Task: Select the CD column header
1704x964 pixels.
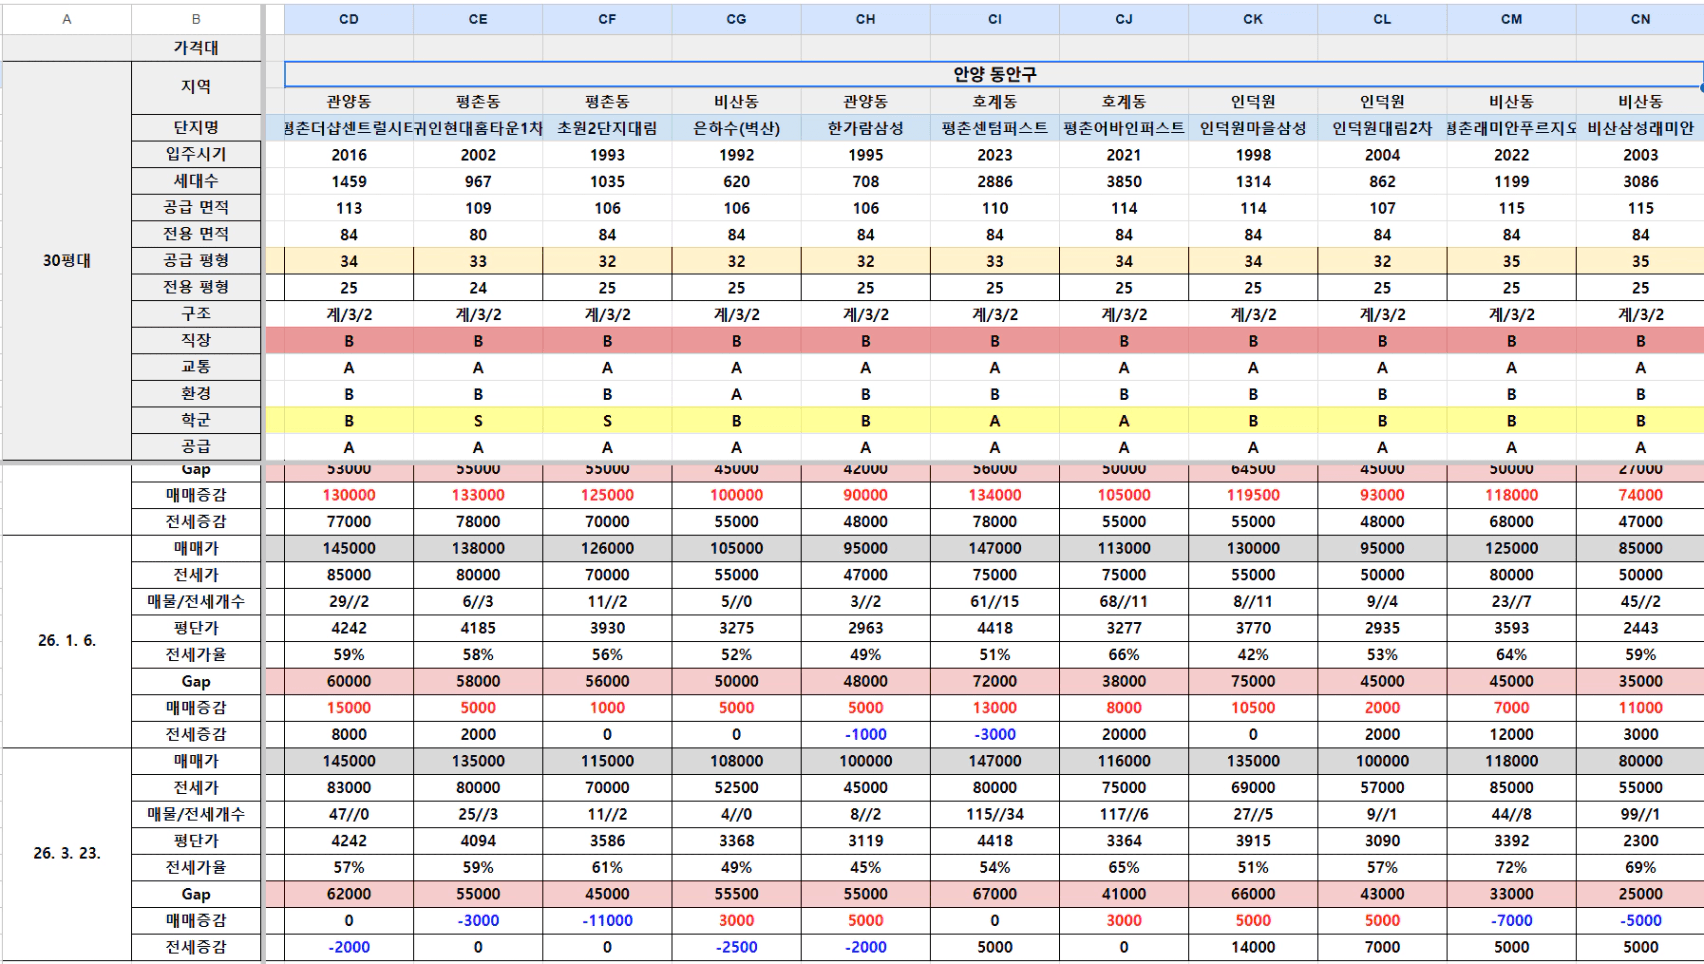Action: pyautogui.click(x=348, y=19)
